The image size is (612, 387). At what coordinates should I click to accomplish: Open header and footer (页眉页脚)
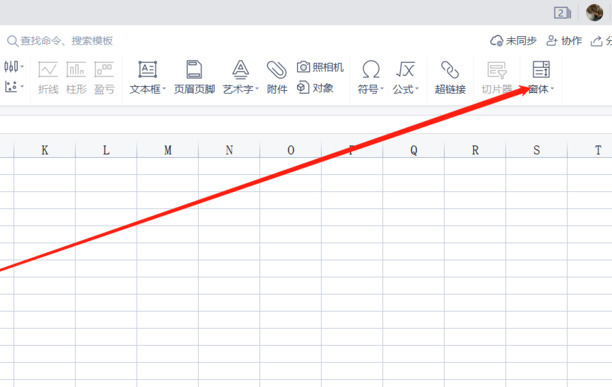(194, 78)
